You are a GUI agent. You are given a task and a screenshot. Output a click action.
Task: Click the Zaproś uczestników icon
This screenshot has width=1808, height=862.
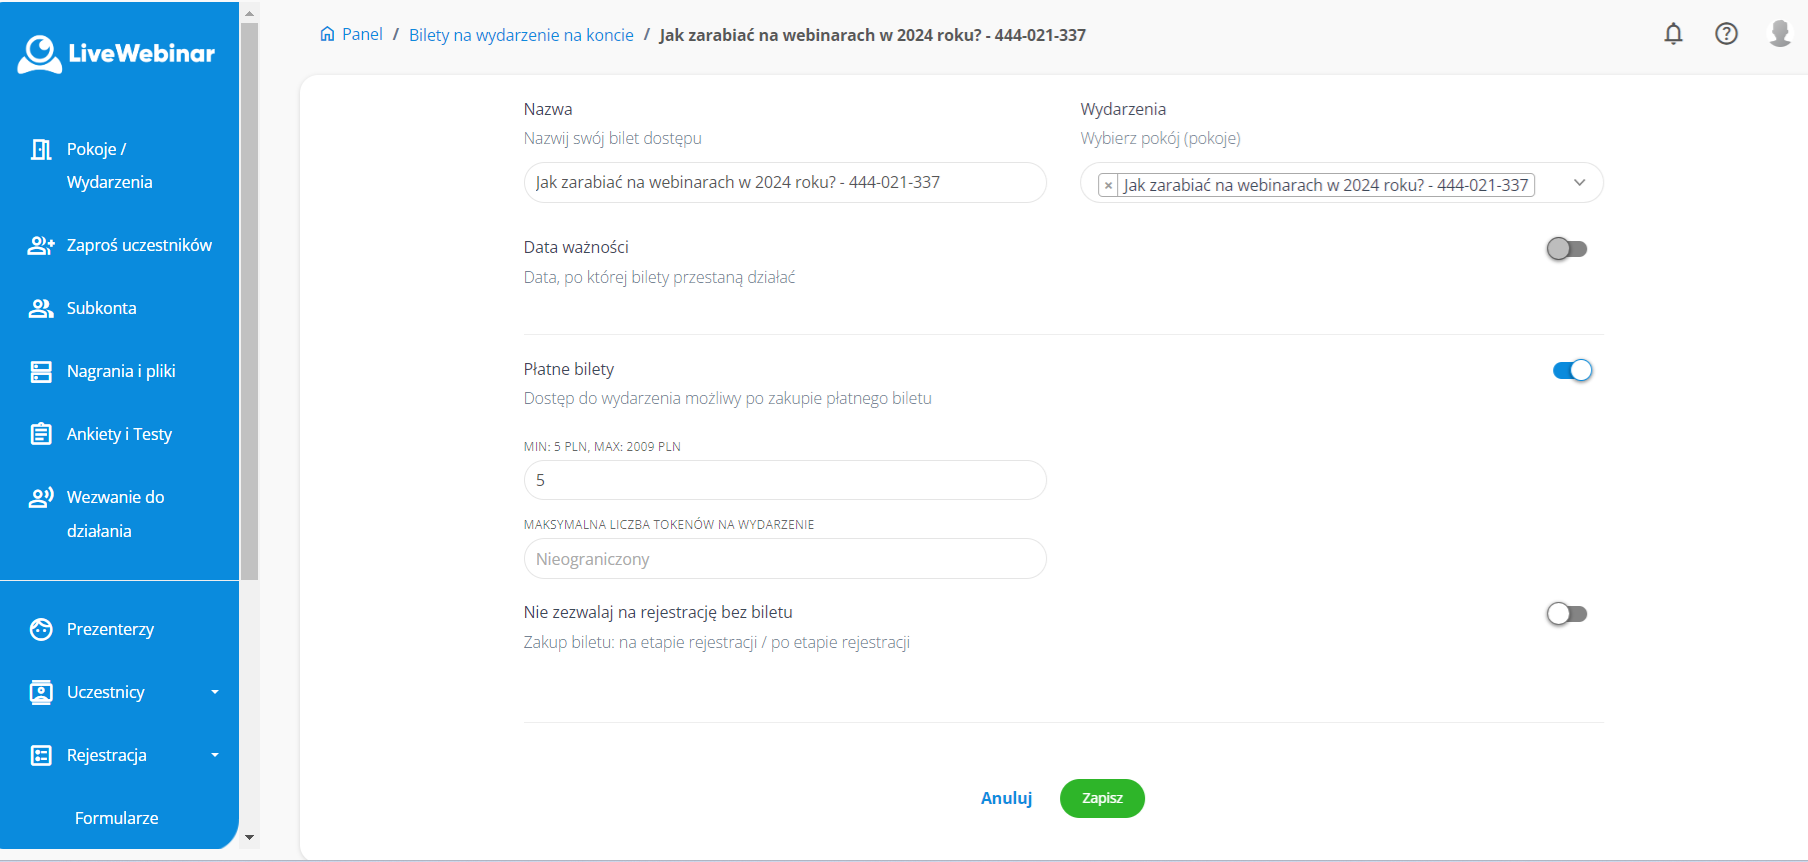click(x=41, y=245)
